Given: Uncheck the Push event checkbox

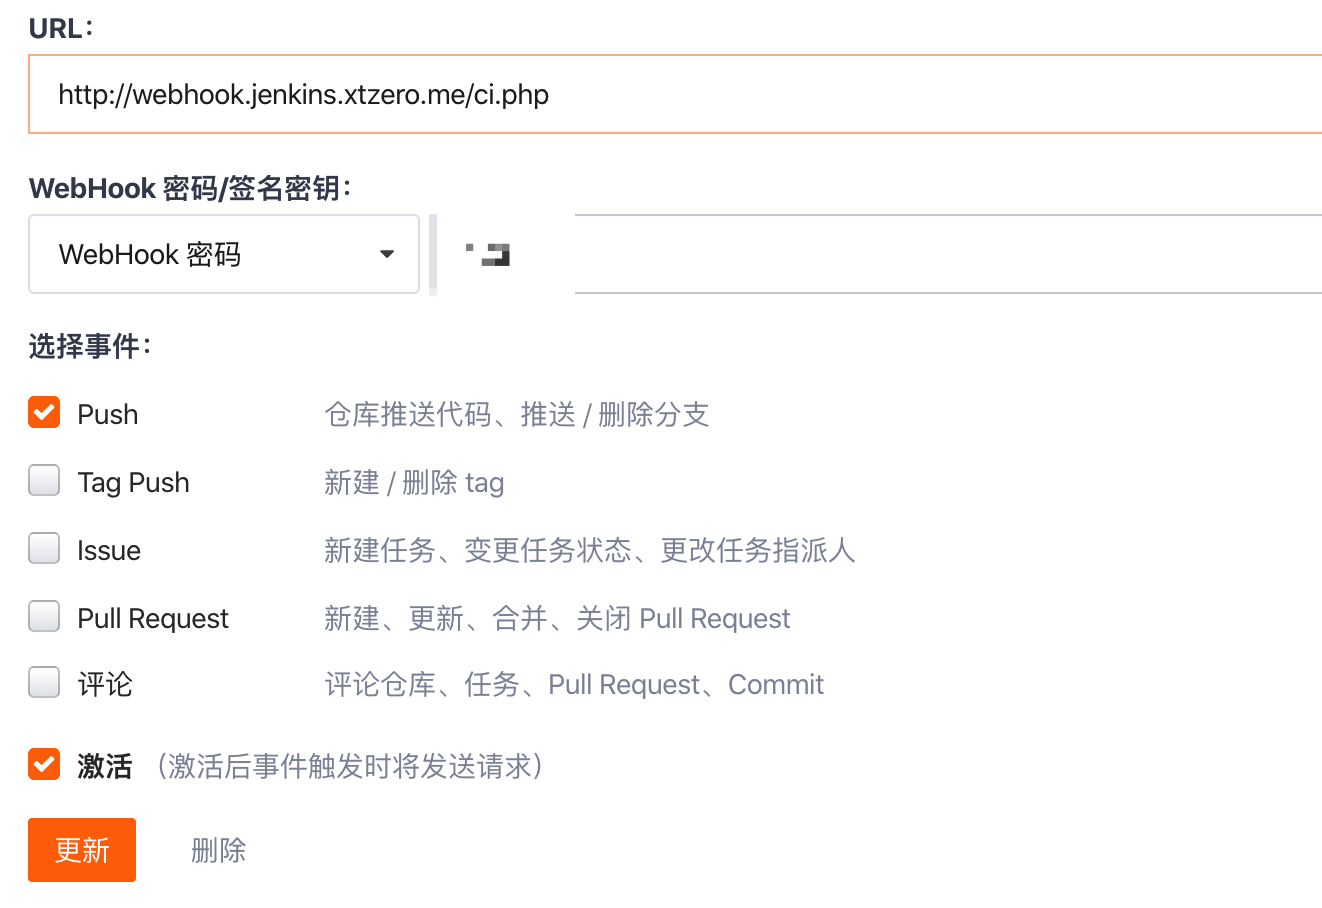Looking at the screenshot, I should [x=44, y=412].
